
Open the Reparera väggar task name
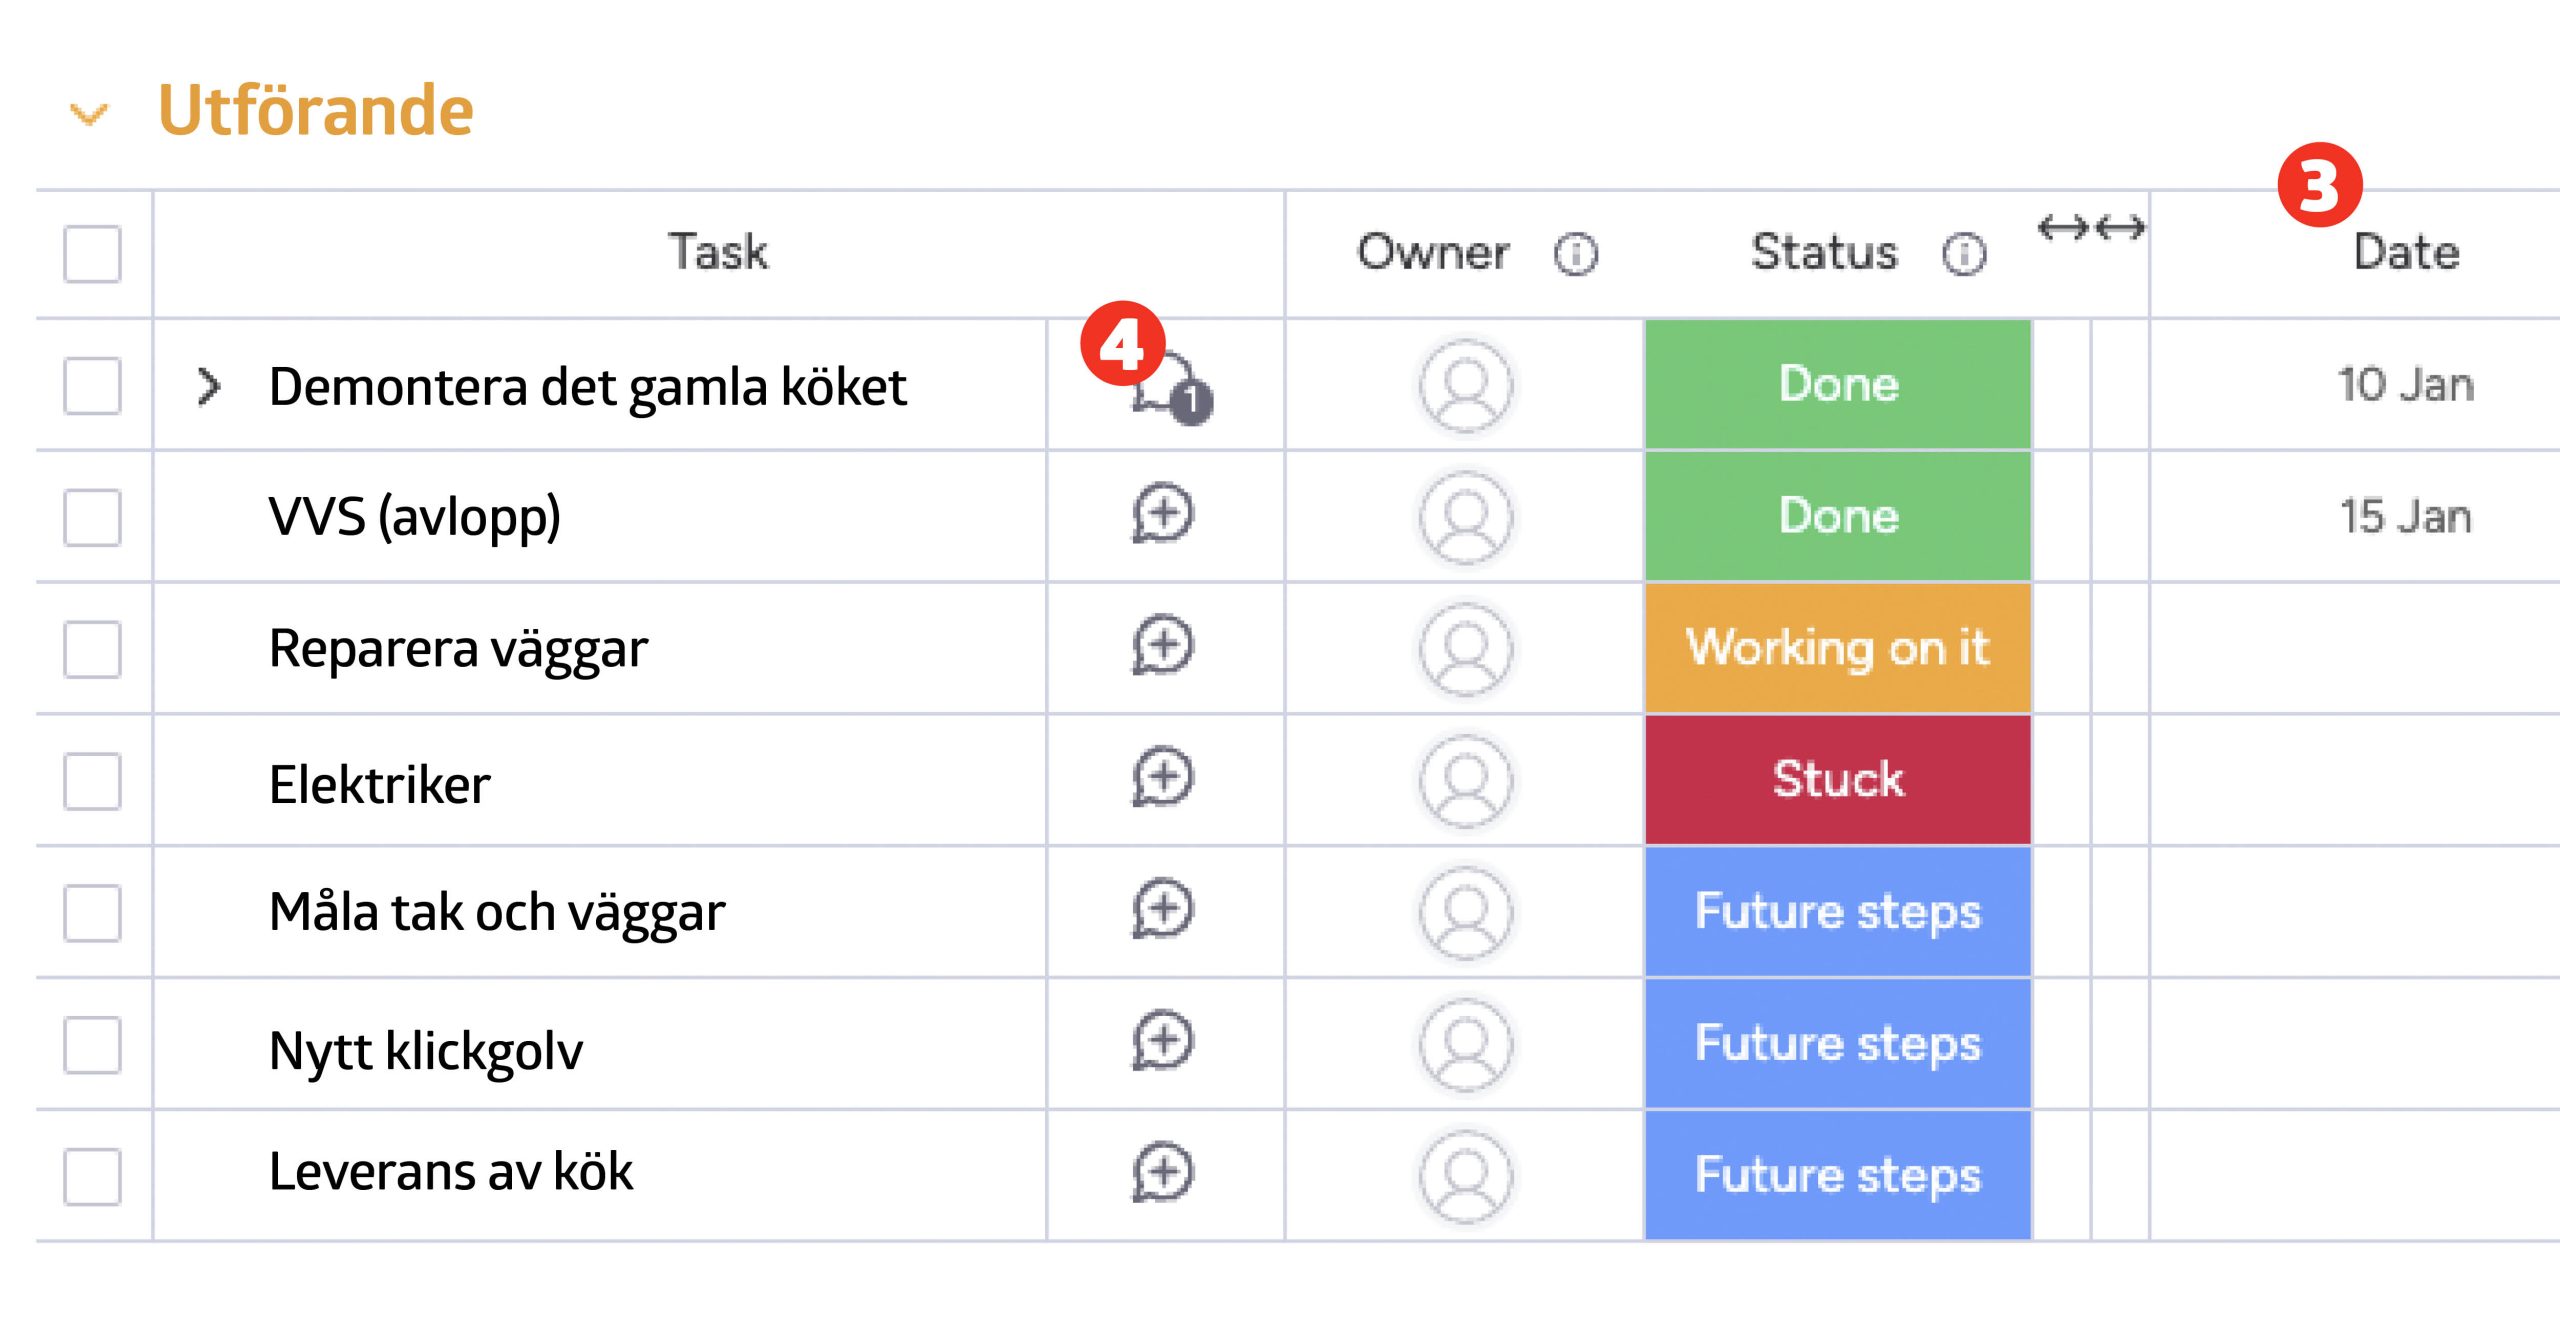tap(458, 649)
